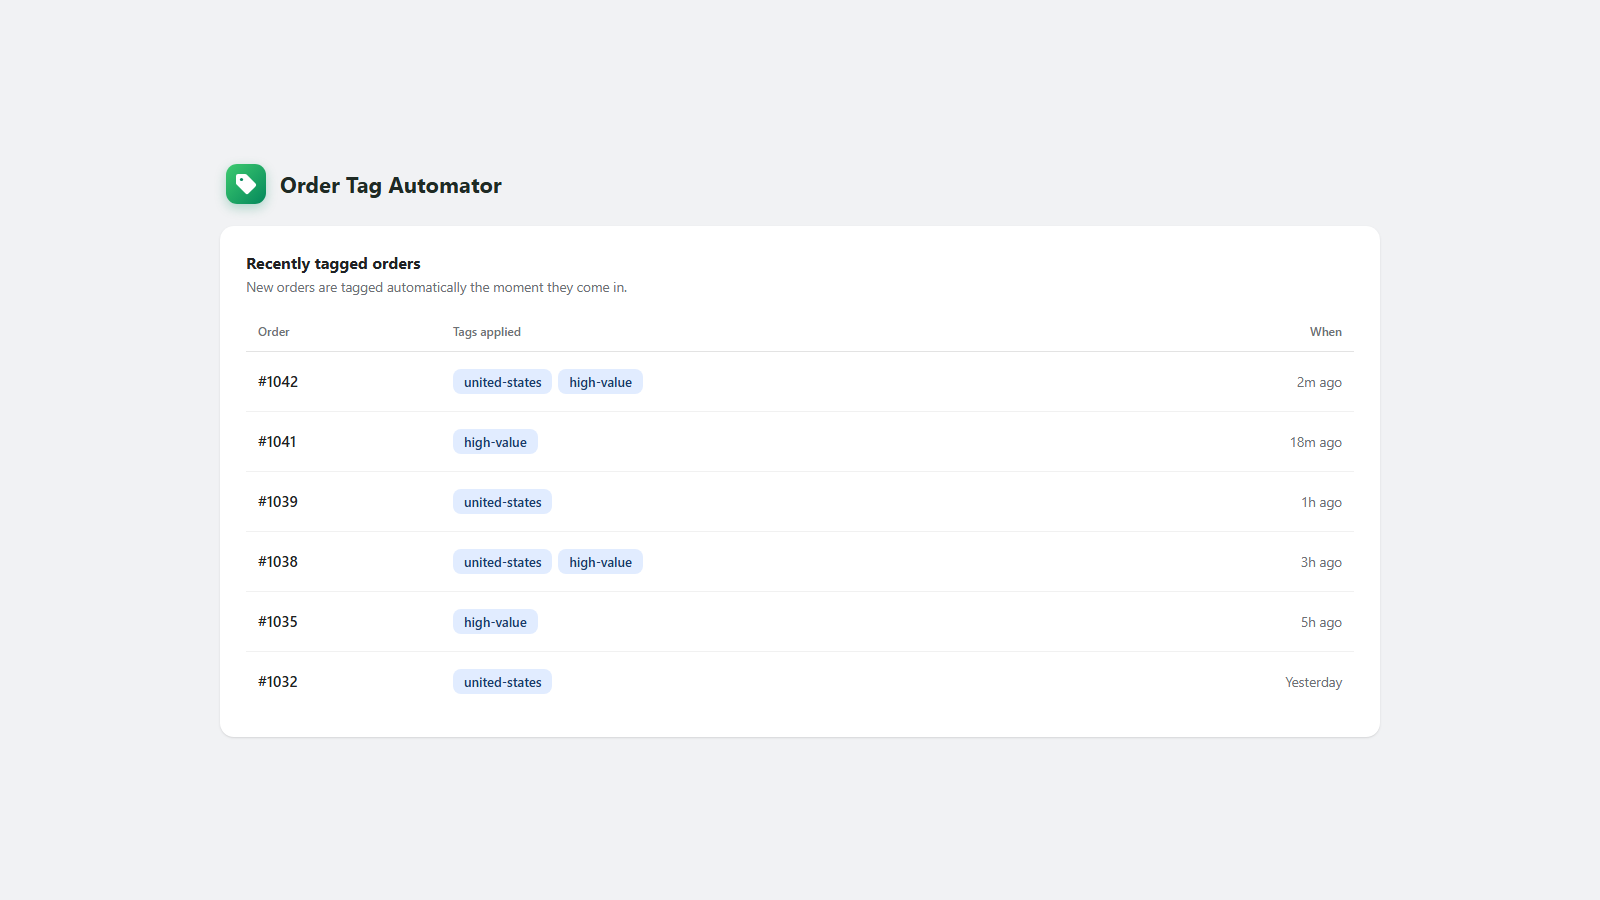This screenshot has height=900, width=1600.
Task: Click the Tags applied column header
Action: tap(487, 332)
